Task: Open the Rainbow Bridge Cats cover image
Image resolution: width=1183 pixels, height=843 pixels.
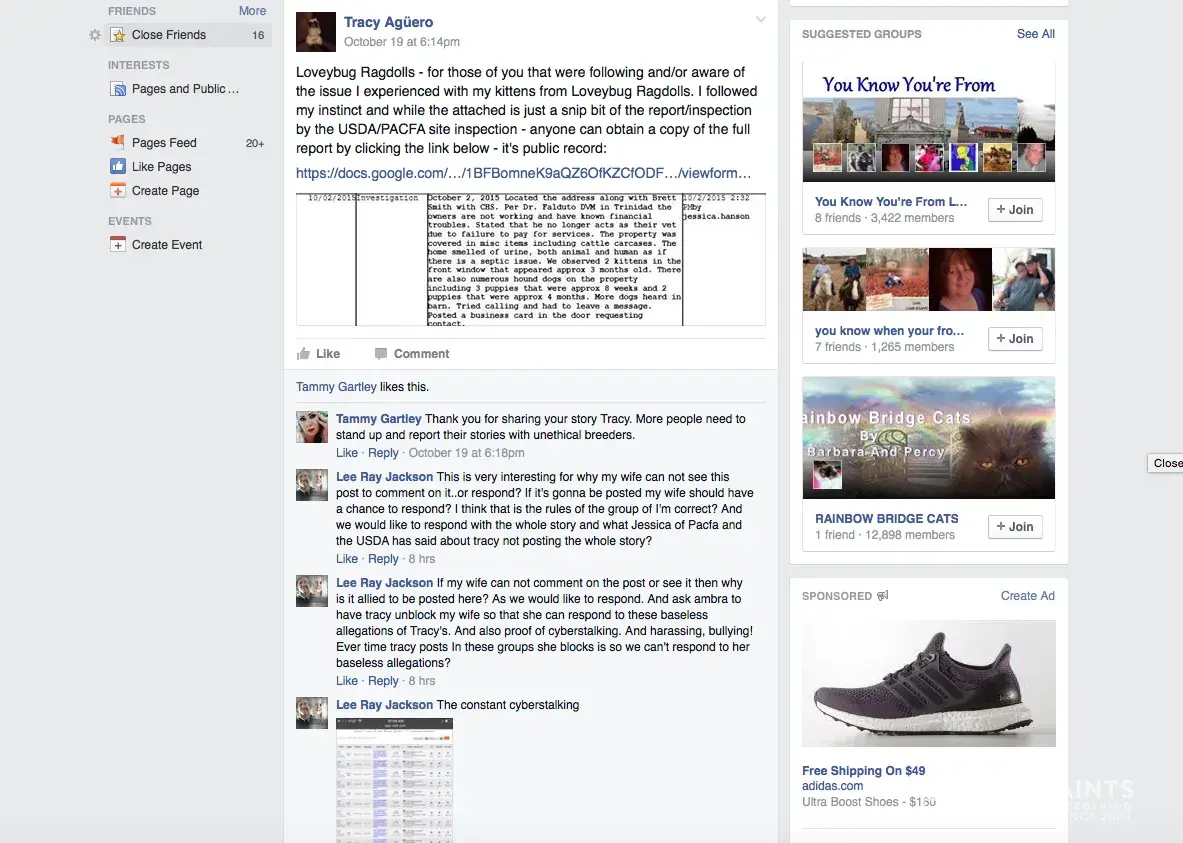Action: [929, 438]
